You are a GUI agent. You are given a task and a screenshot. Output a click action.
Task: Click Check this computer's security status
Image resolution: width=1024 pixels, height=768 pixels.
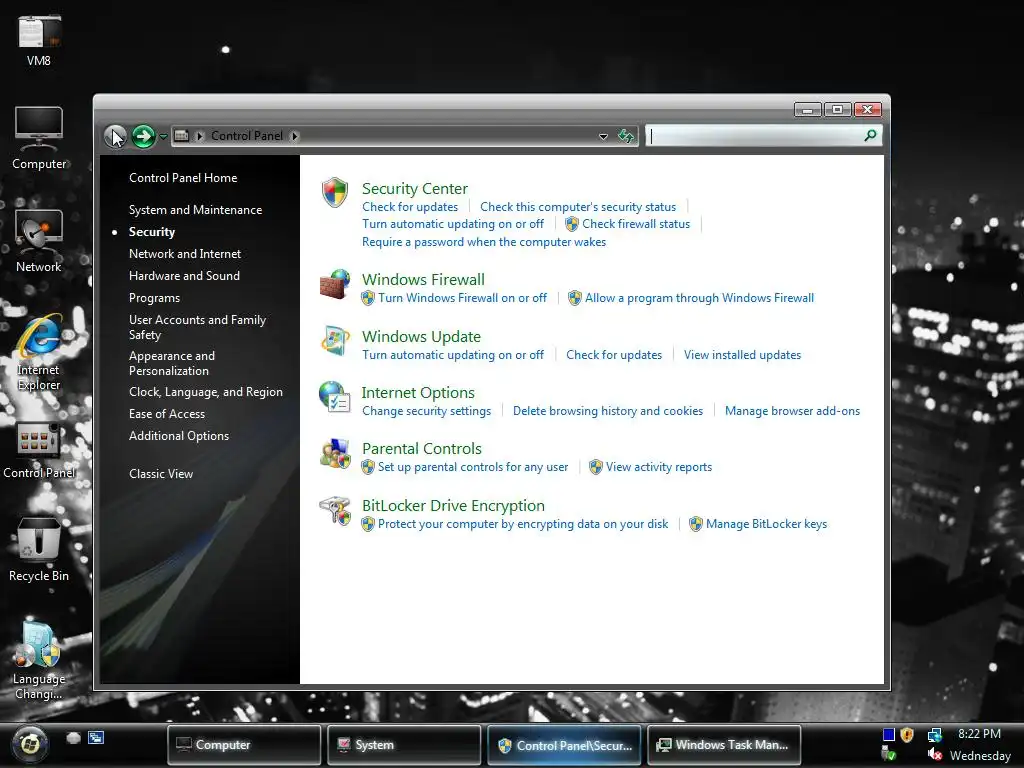[578, 206]
